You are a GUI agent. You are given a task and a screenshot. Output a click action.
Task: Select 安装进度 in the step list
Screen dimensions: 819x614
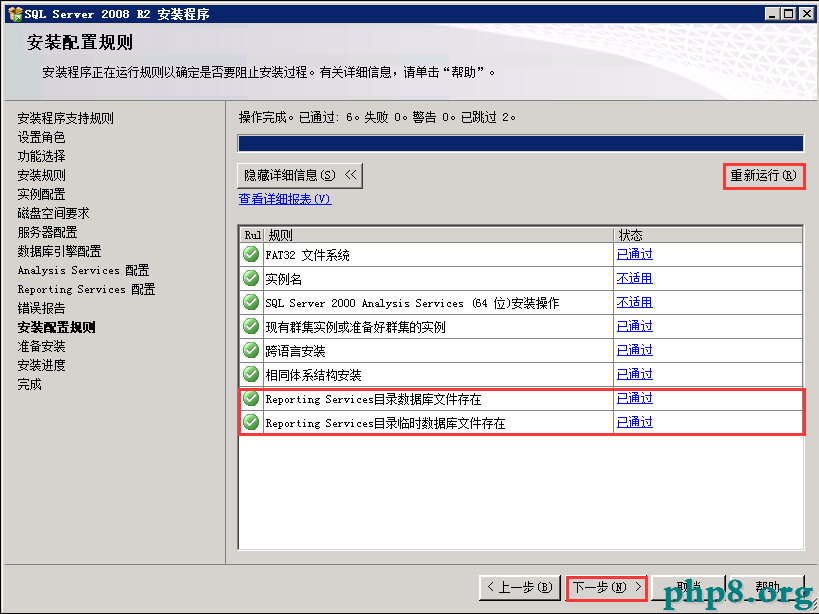41,365
